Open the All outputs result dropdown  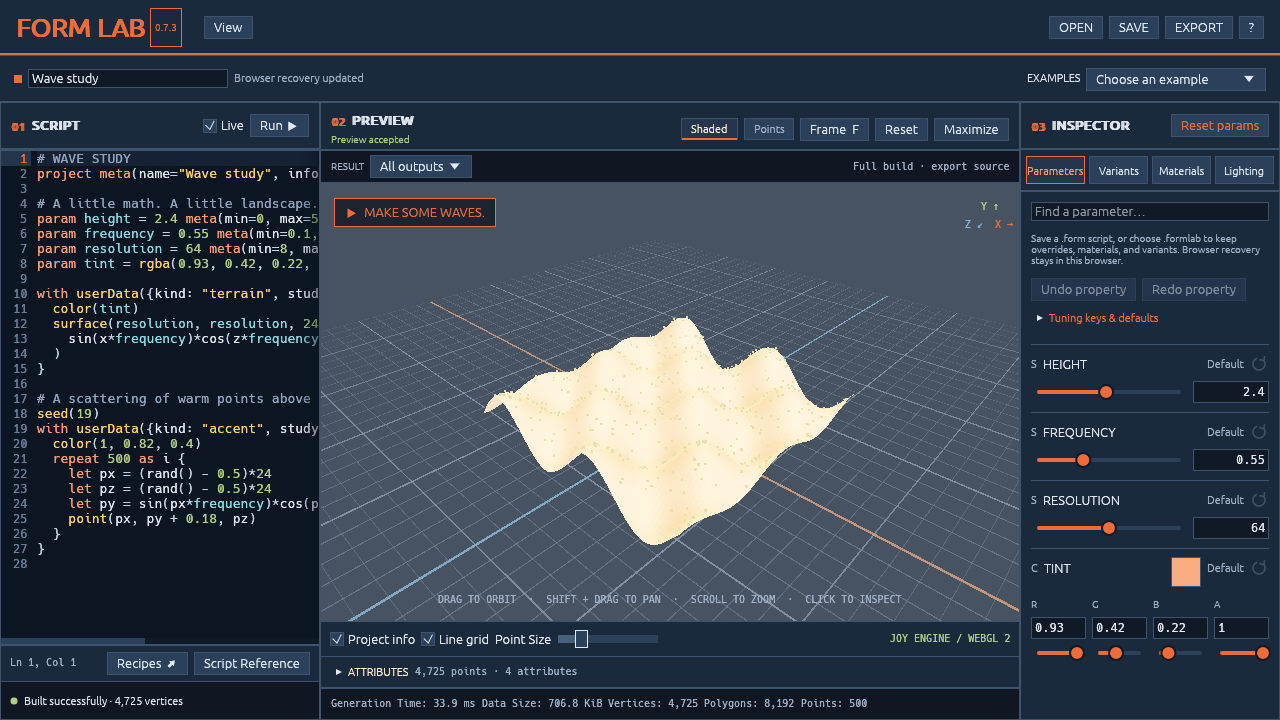420,167
